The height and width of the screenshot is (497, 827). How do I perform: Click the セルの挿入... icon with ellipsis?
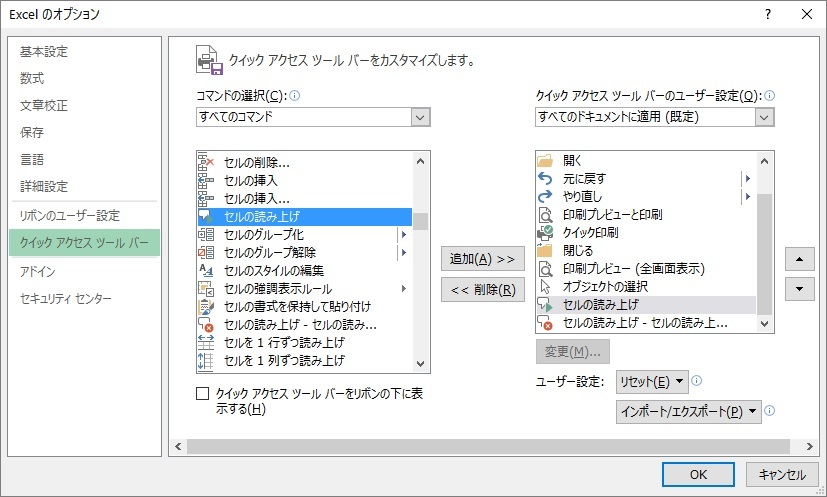[206, 198]
